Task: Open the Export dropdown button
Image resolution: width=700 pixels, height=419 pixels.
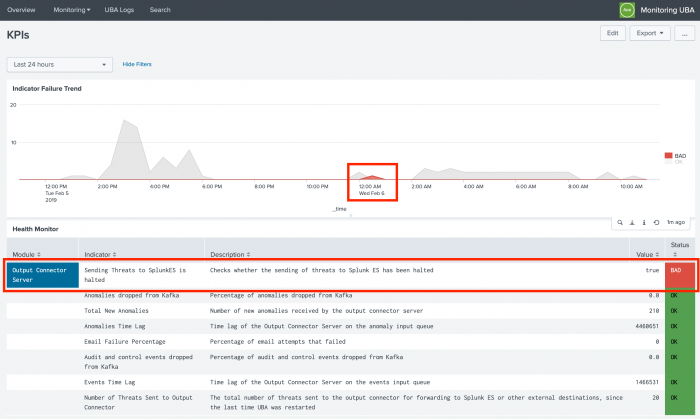Action: pyautogui.click(x=650, y=33)
